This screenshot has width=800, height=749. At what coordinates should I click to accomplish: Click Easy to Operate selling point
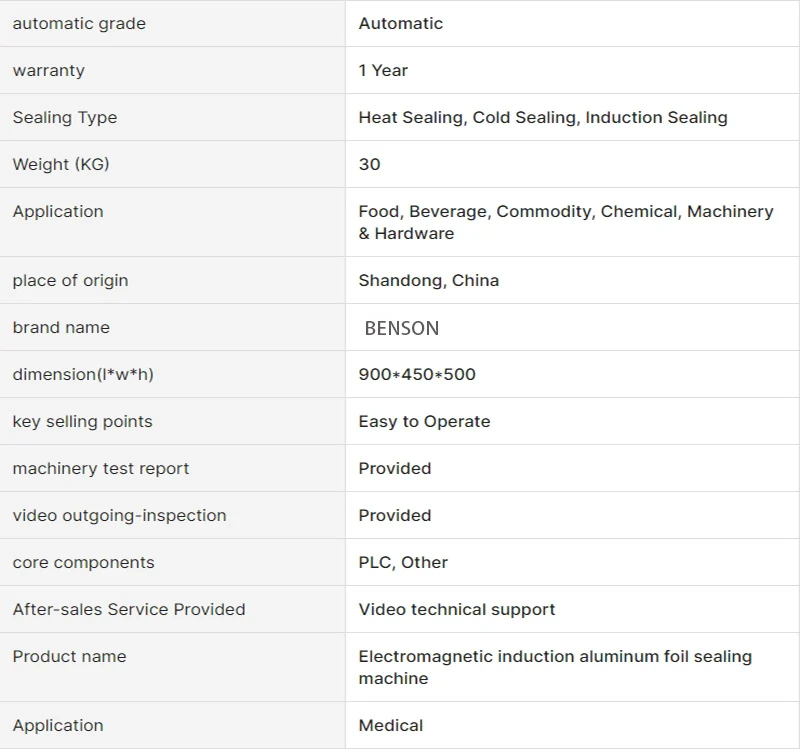click(x=424, y=421)
